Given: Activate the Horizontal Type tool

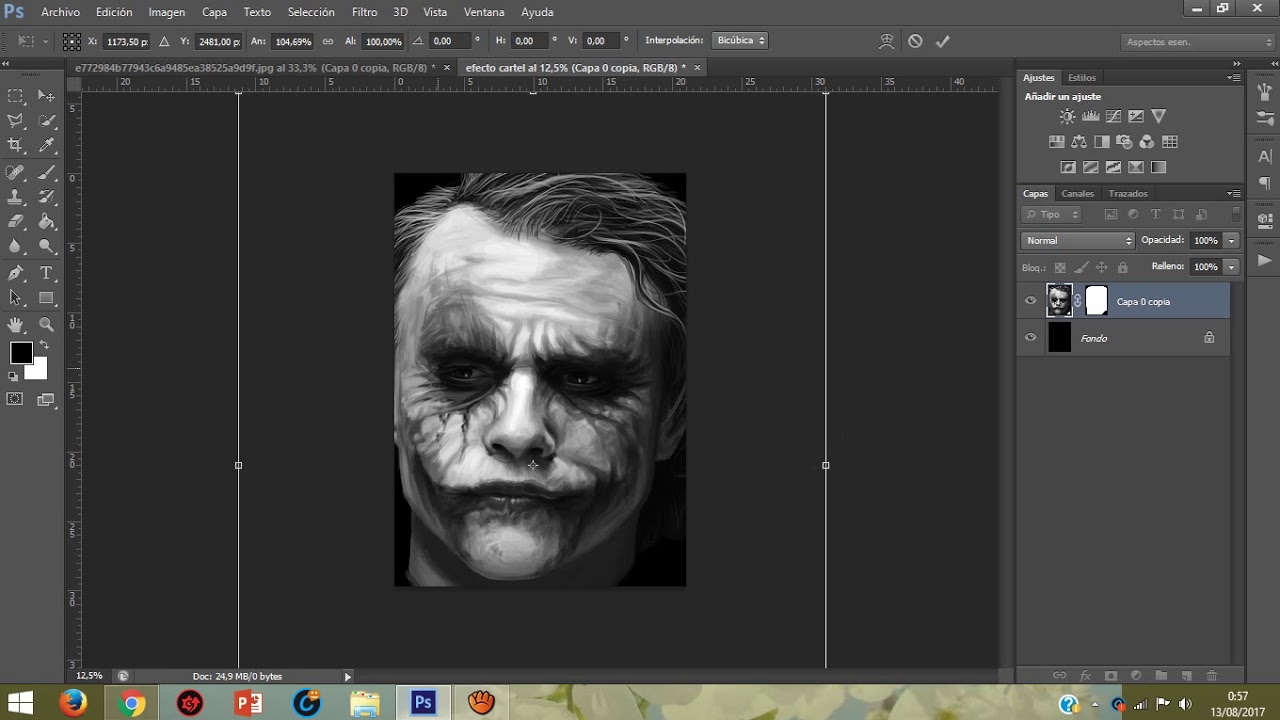Looking at the screenshot, I should [46, 273].
